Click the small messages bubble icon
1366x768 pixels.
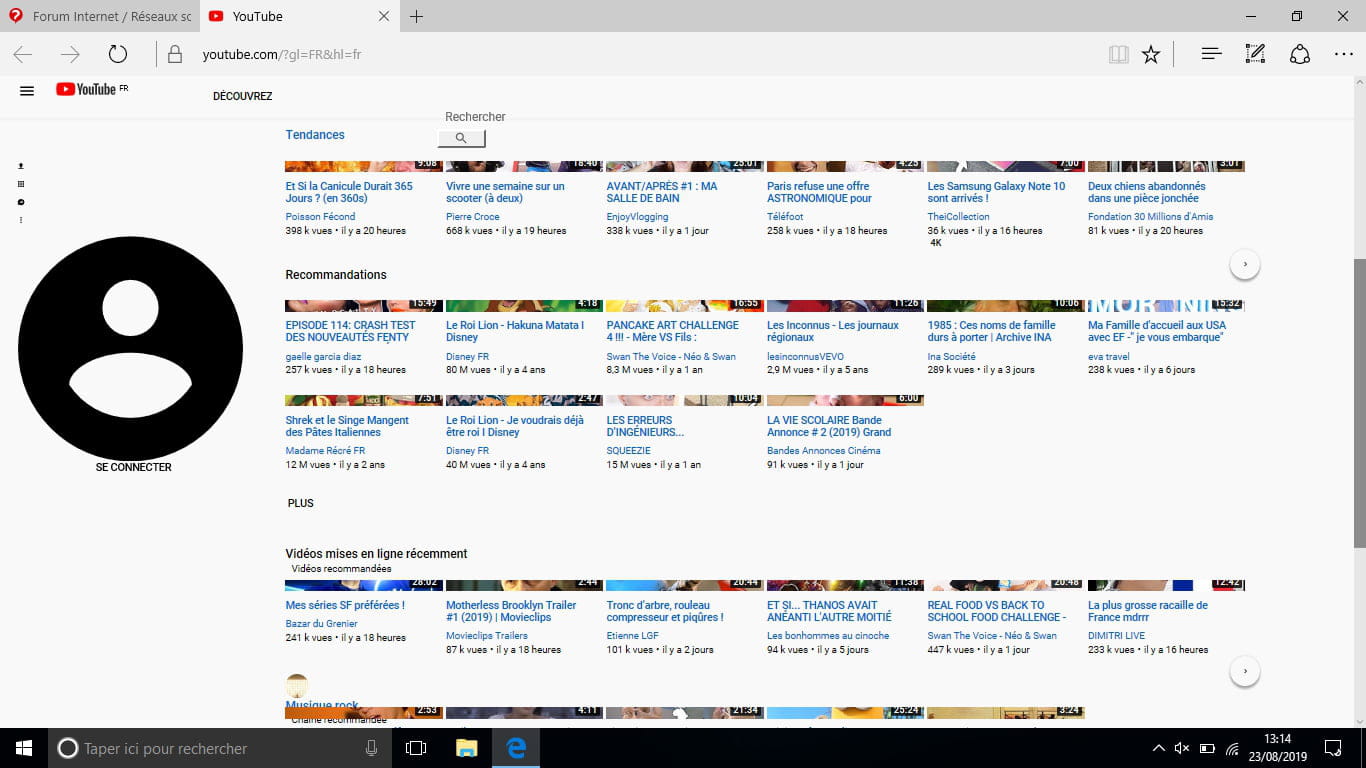click(x=21, y=202)
